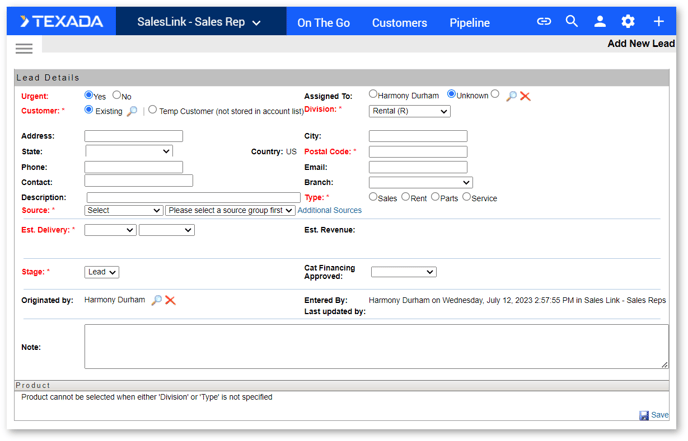The image size is (688, 441).
Task: Clear Assigned To with red X
Action: point(525,96)
